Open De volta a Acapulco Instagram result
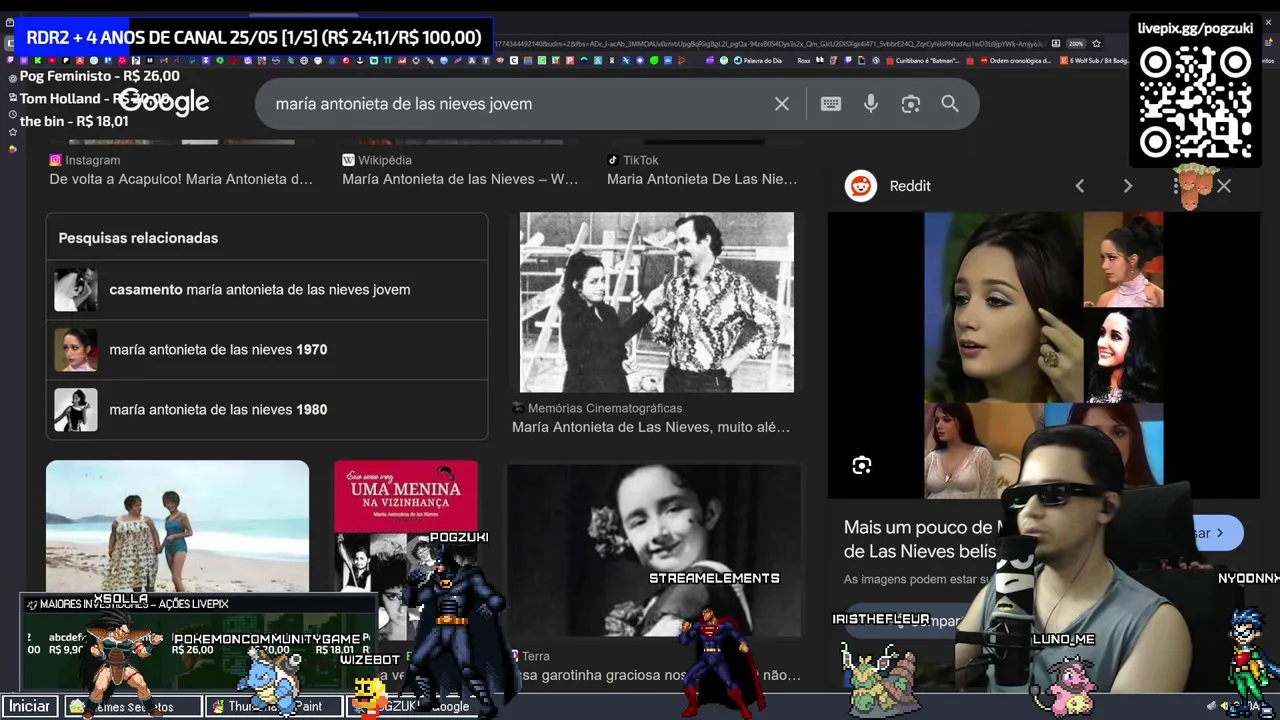Screen dimensions: 1280x720 click(x=181, y=179)
